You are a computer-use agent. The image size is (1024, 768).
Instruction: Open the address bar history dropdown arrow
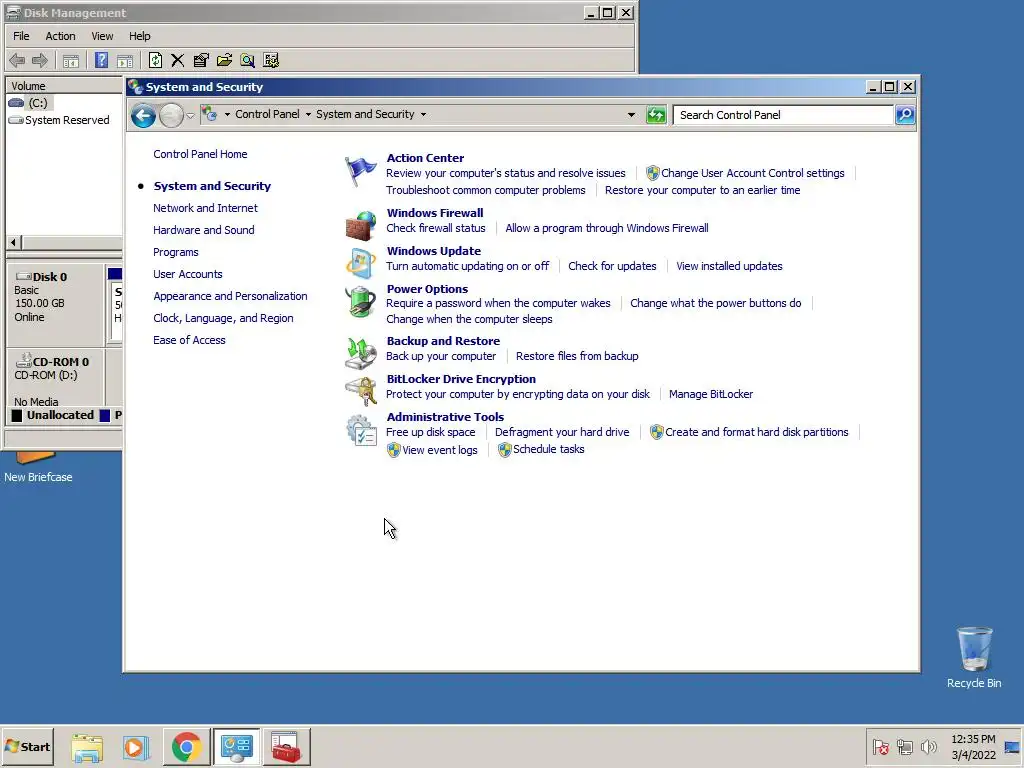pyautogui.click(x=631, y=115)
